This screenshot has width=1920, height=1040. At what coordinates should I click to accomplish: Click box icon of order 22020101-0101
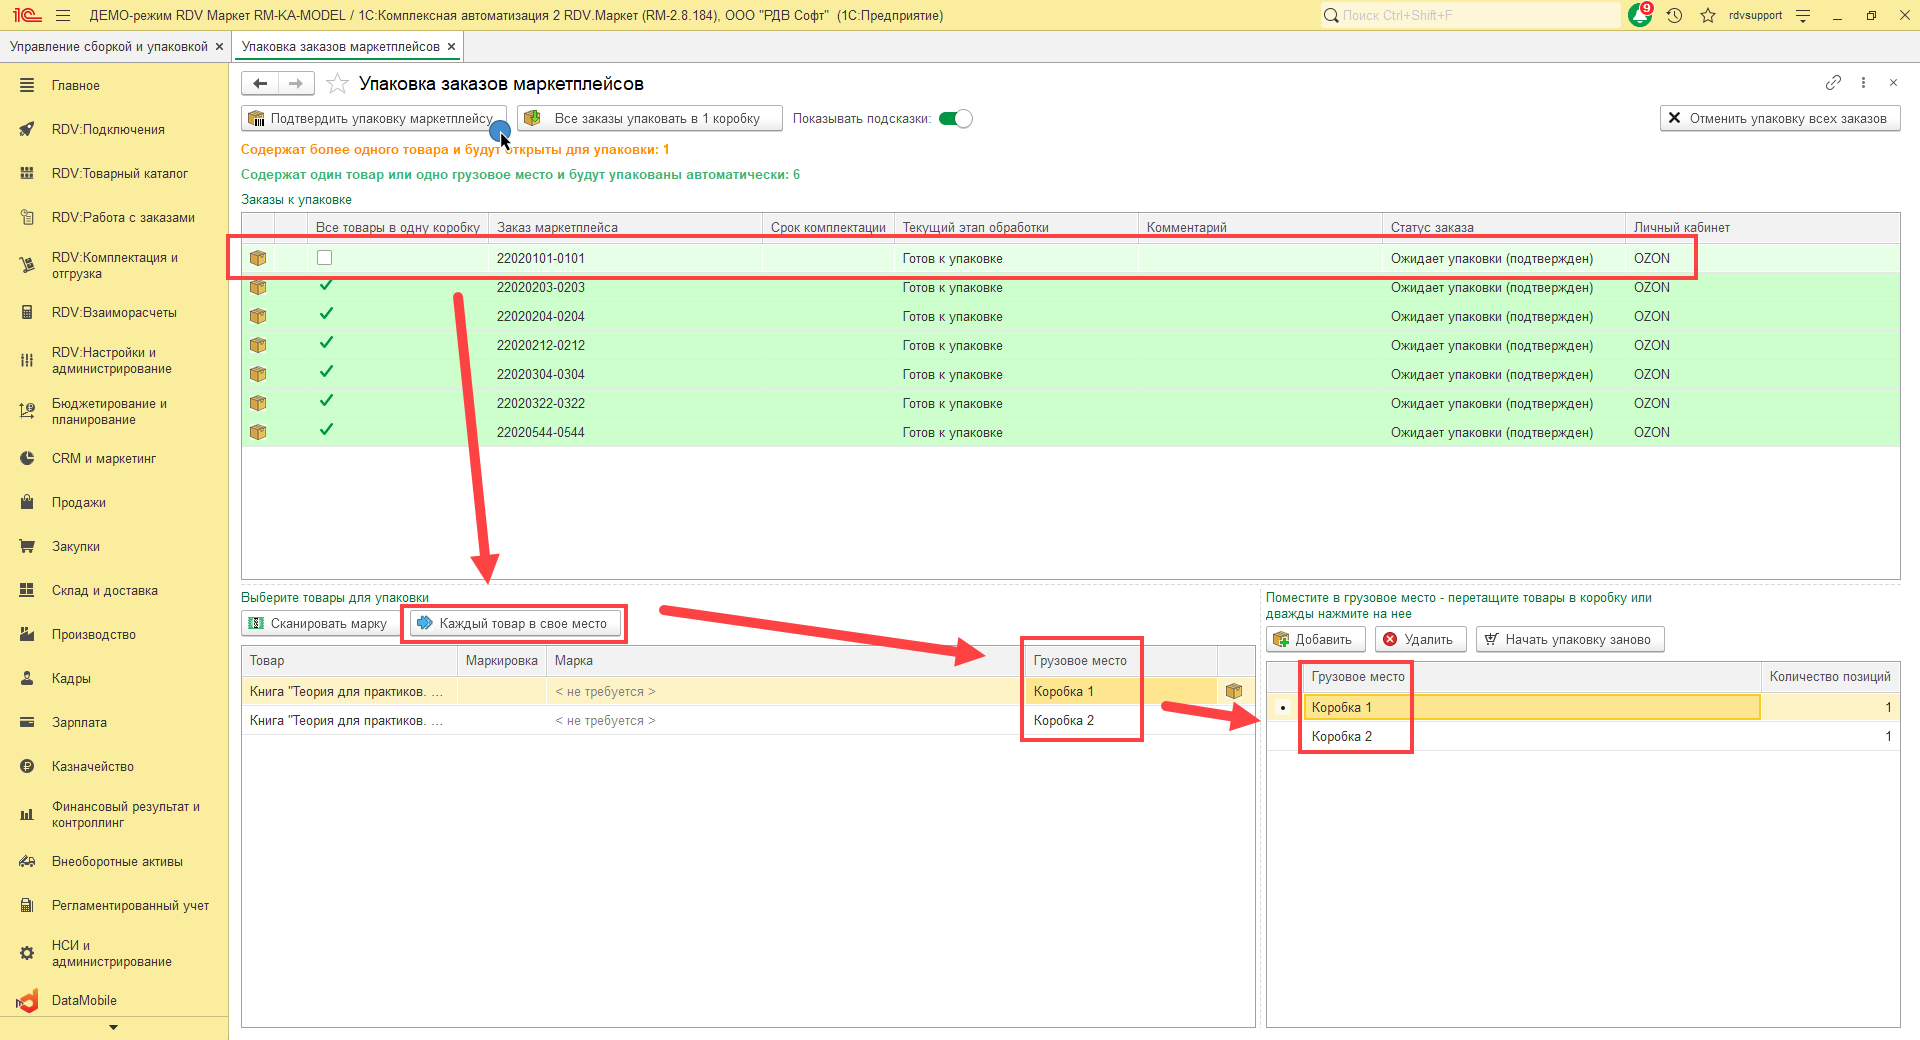258,258
